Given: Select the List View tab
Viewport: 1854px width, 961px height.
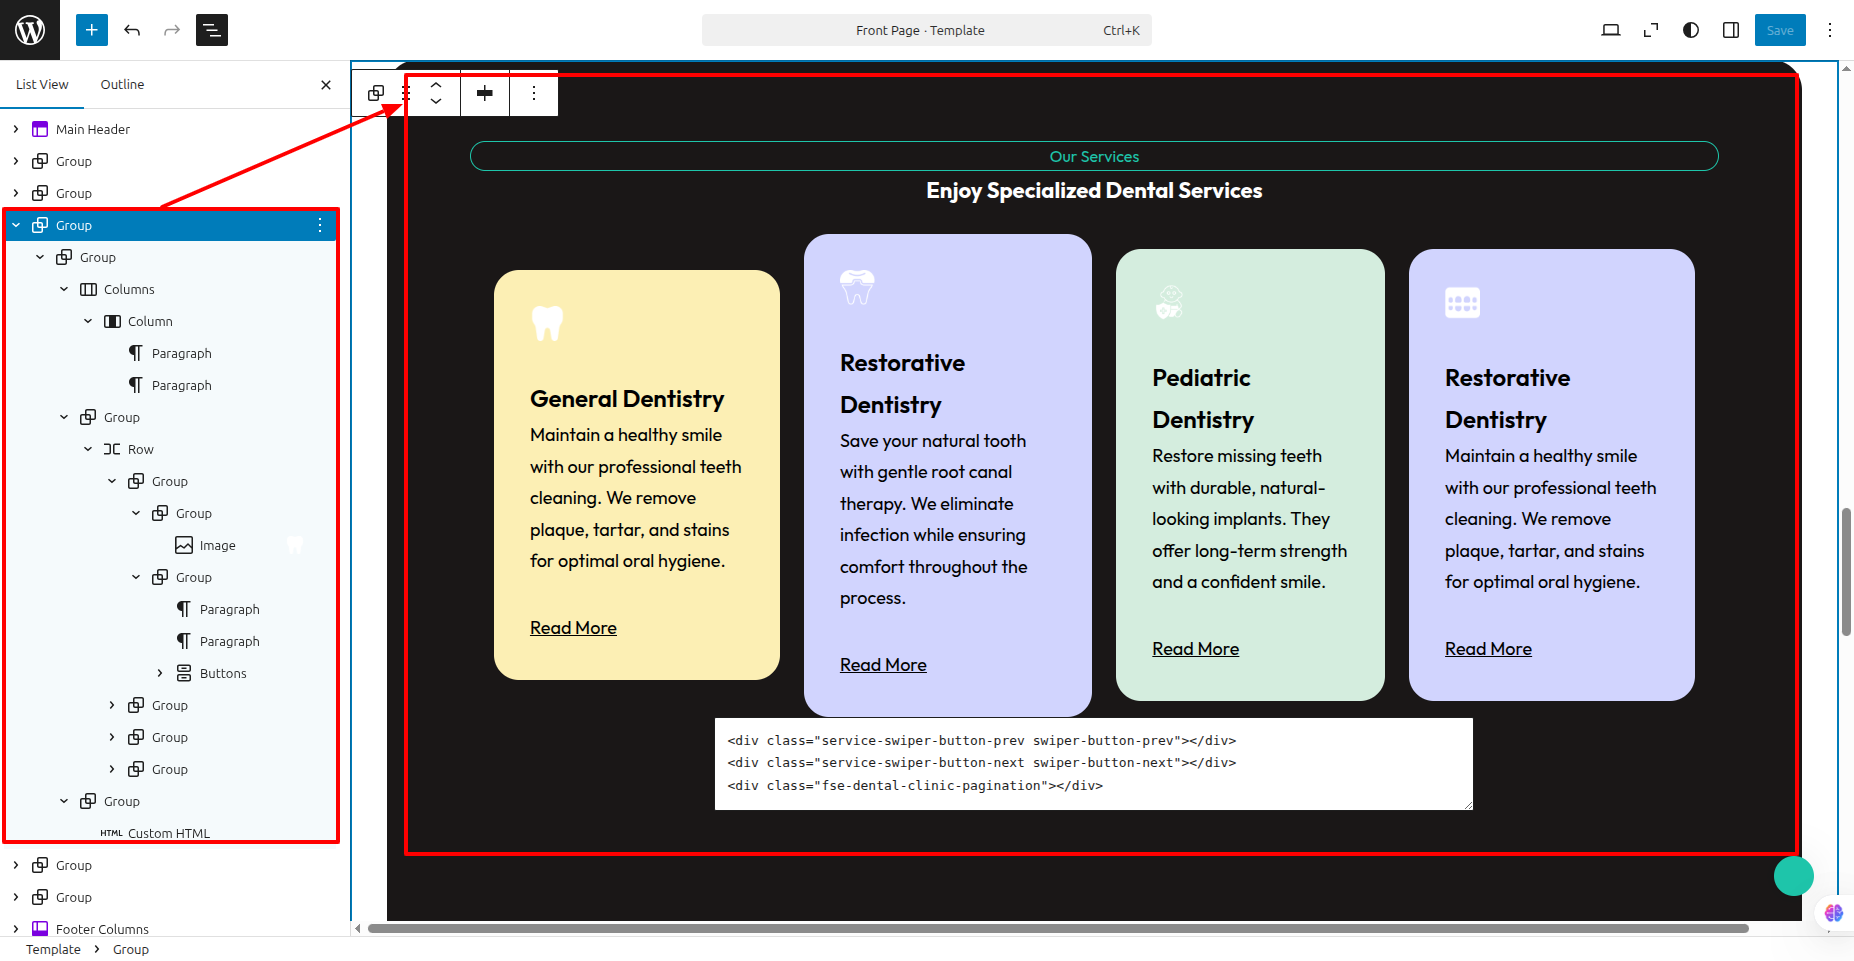Looking at the screenshot, I should 42,85.
